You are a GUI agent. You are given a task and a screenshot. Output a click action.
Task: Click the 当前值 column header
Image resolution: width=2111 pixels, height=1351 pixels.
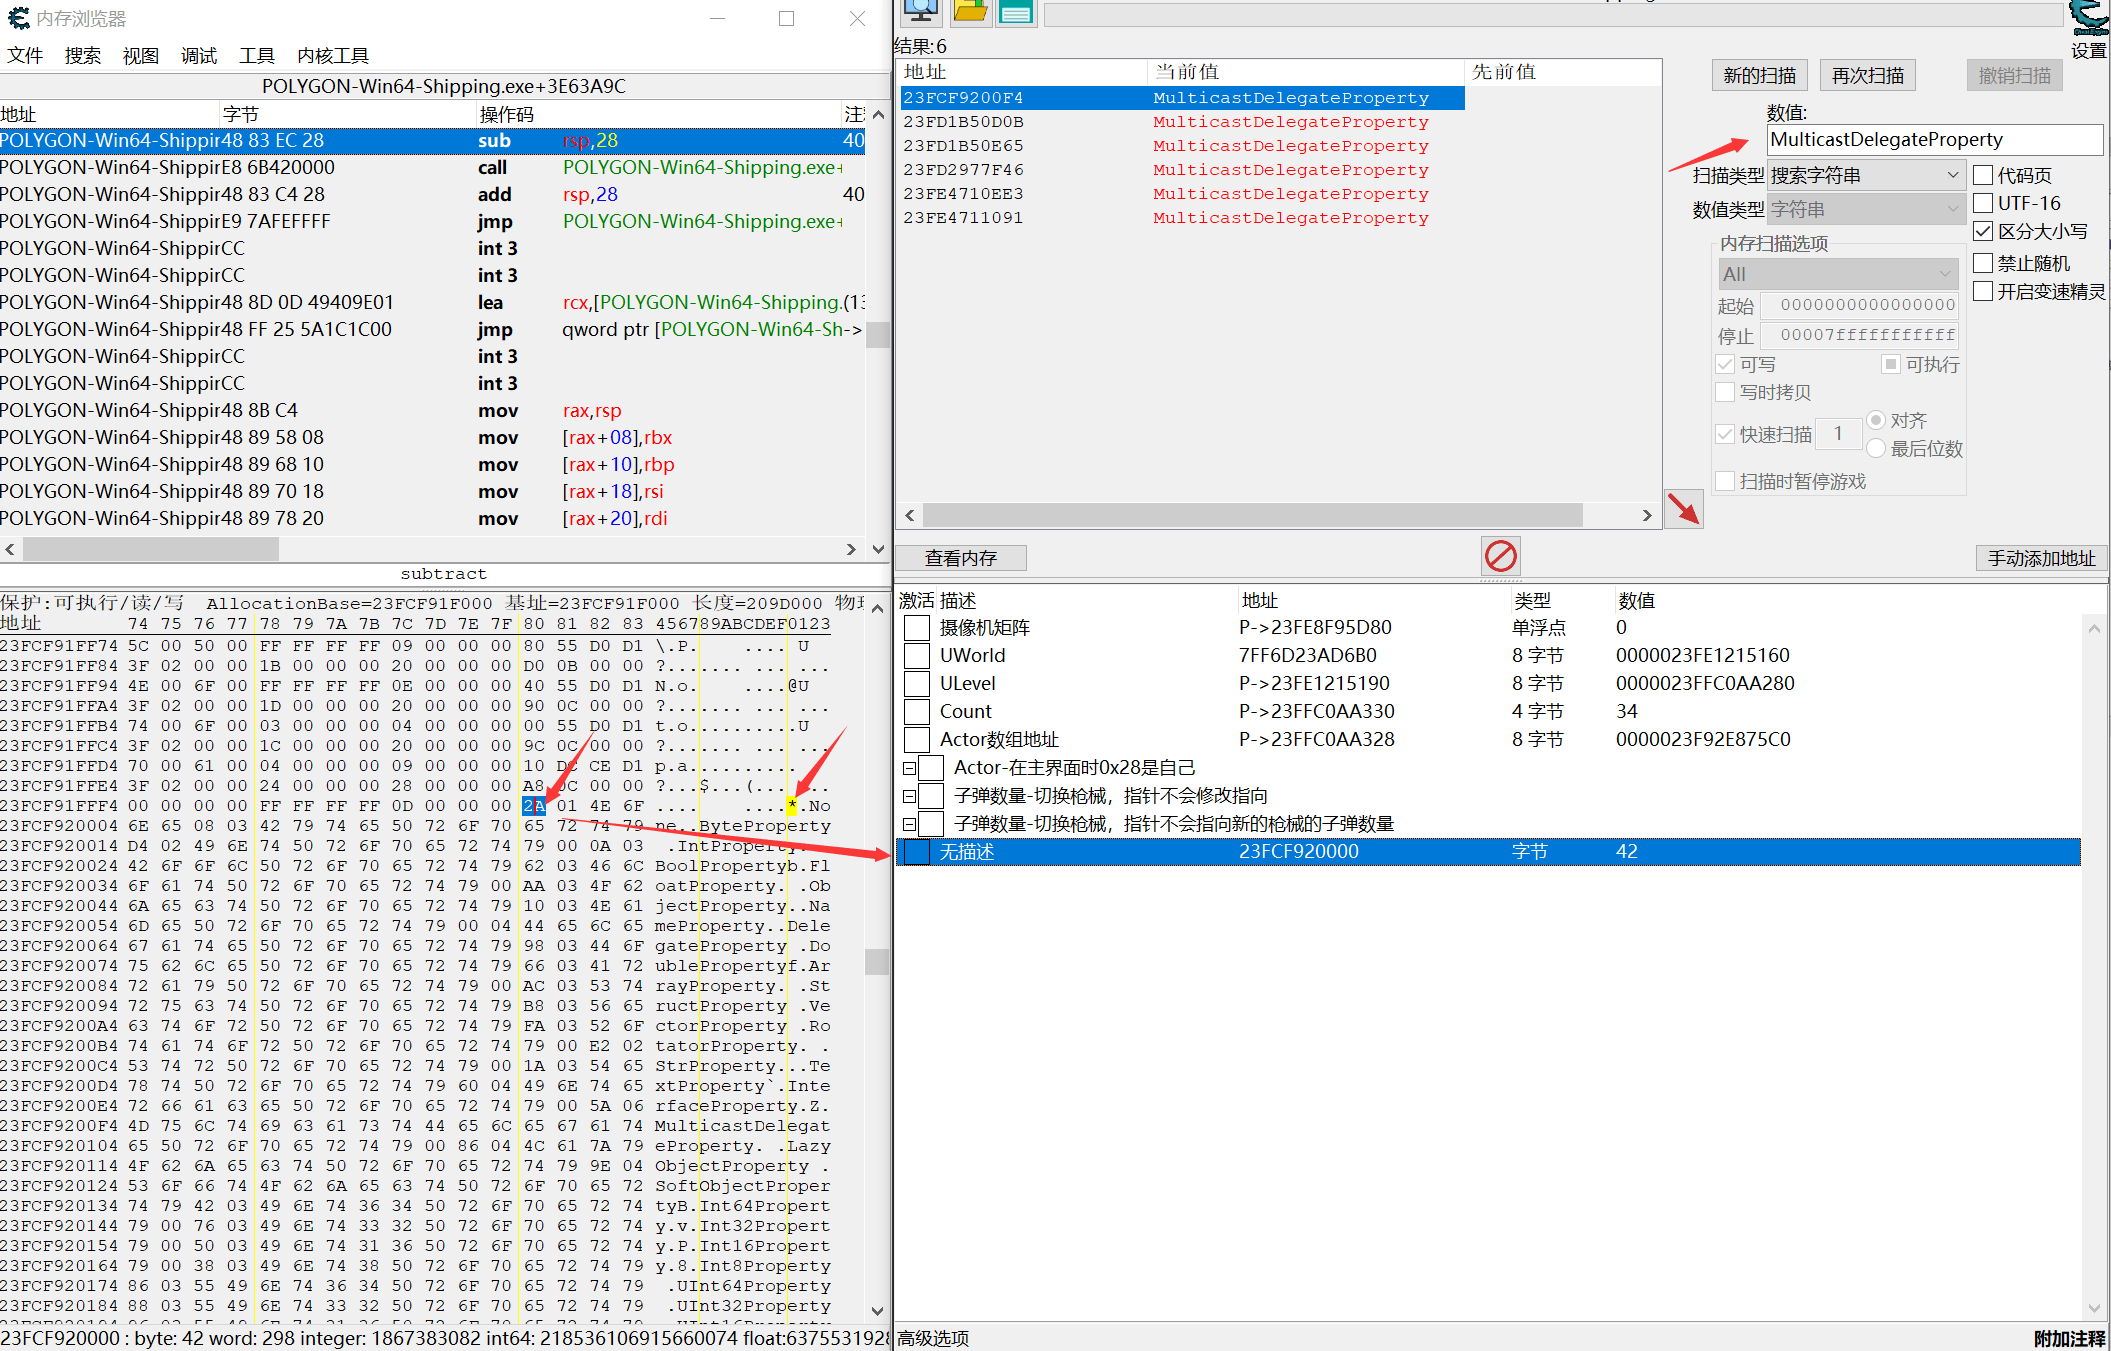point(1306,72)
